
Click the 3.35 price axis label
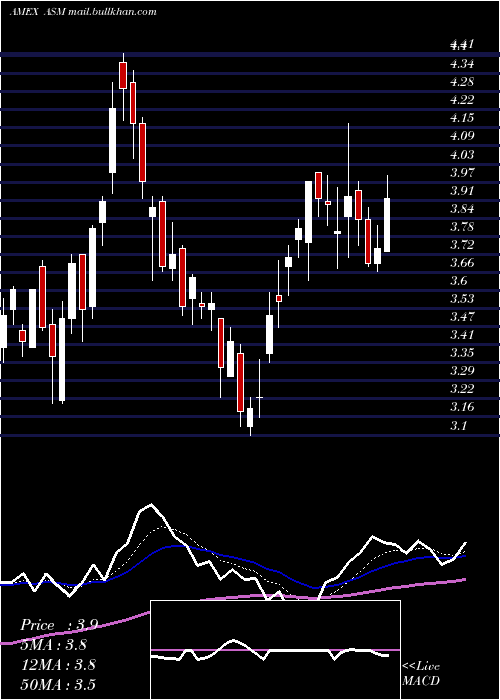click(x=462, y=353)
